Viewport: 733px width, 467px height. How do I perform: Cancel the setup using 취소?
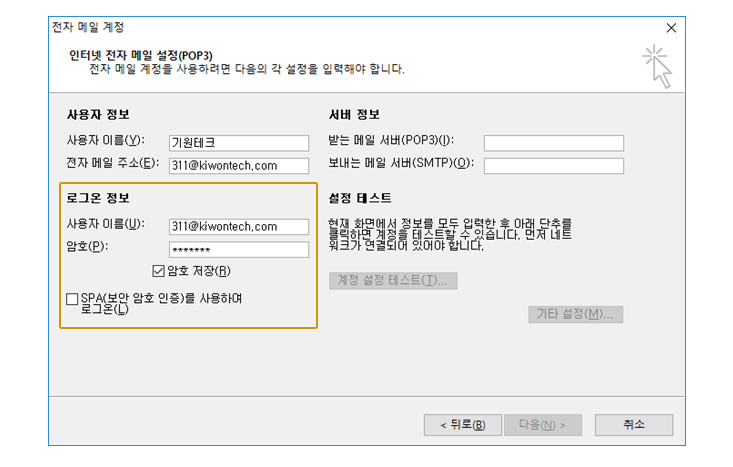(634, 425)
